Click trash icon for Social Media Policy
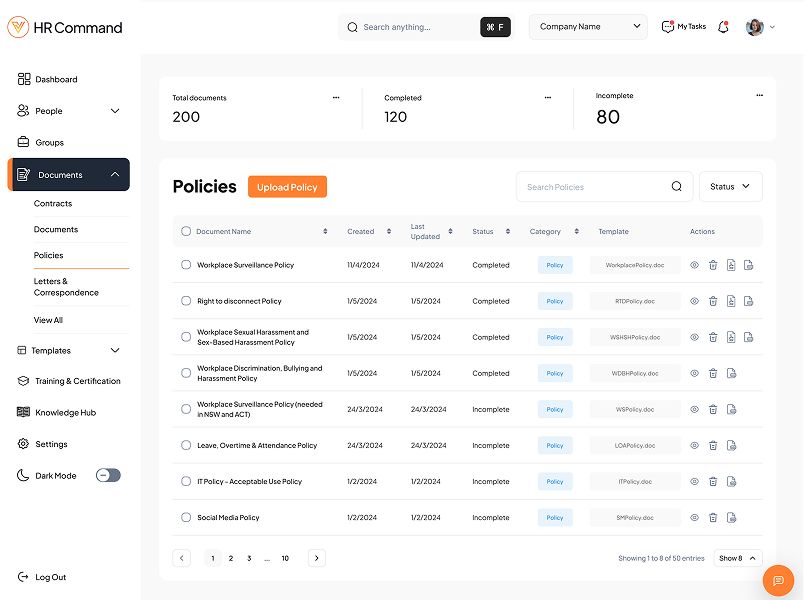This screenshot has height=600, width=804. point(713,518)
